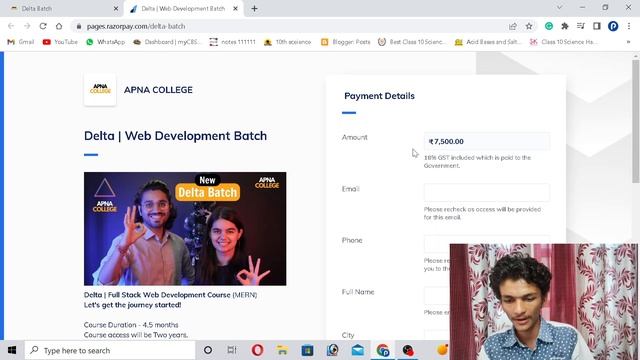Open the media control icon in toolbar
Screen dimensions: 640x360
pos(581,26)
